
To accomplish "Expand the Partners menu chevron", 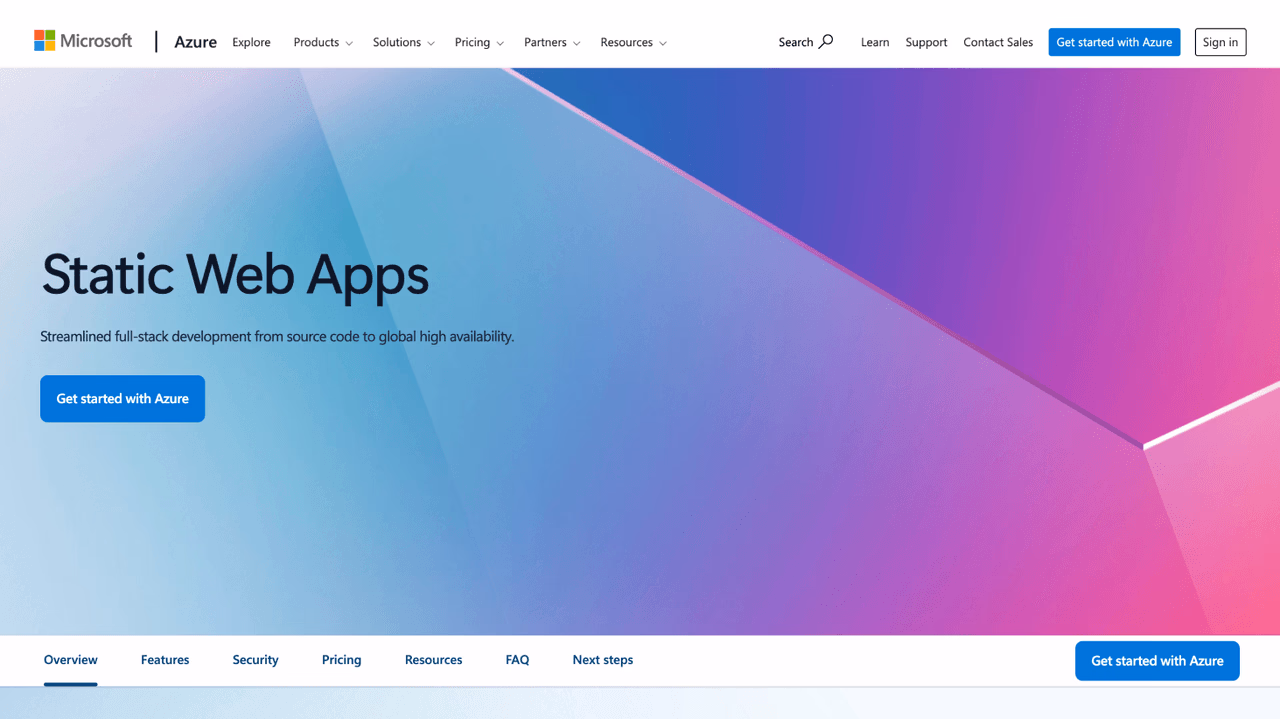I will pyautogui.click(x=577, y=43).
